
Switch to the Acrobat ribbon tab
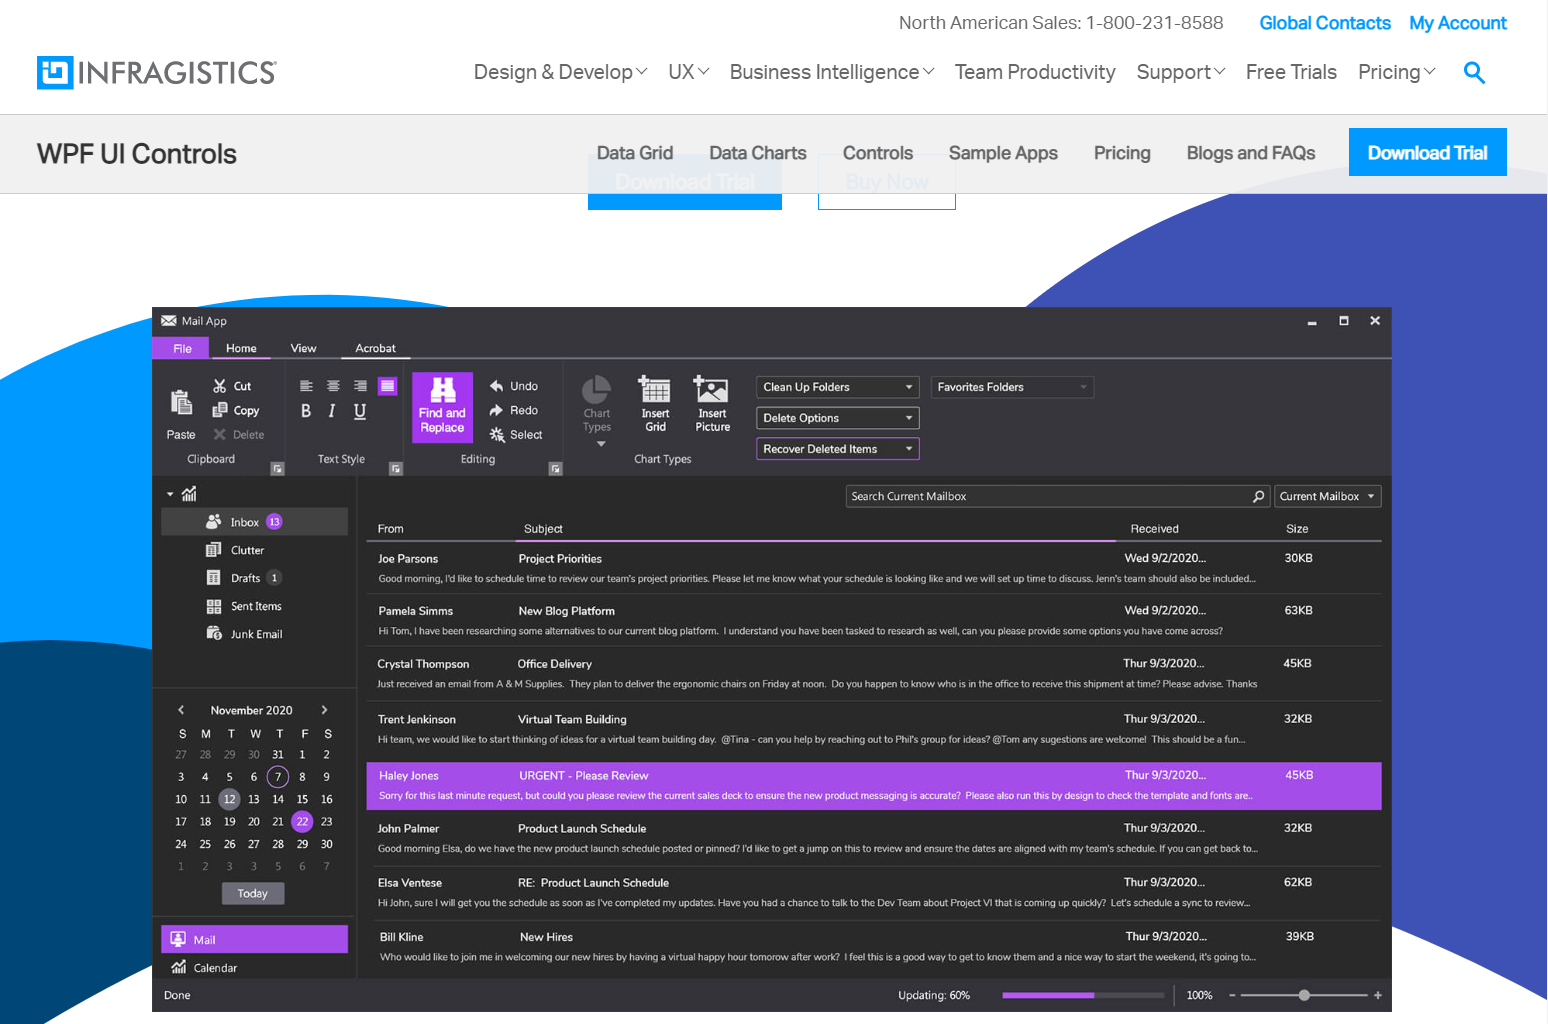pos(375,348)
